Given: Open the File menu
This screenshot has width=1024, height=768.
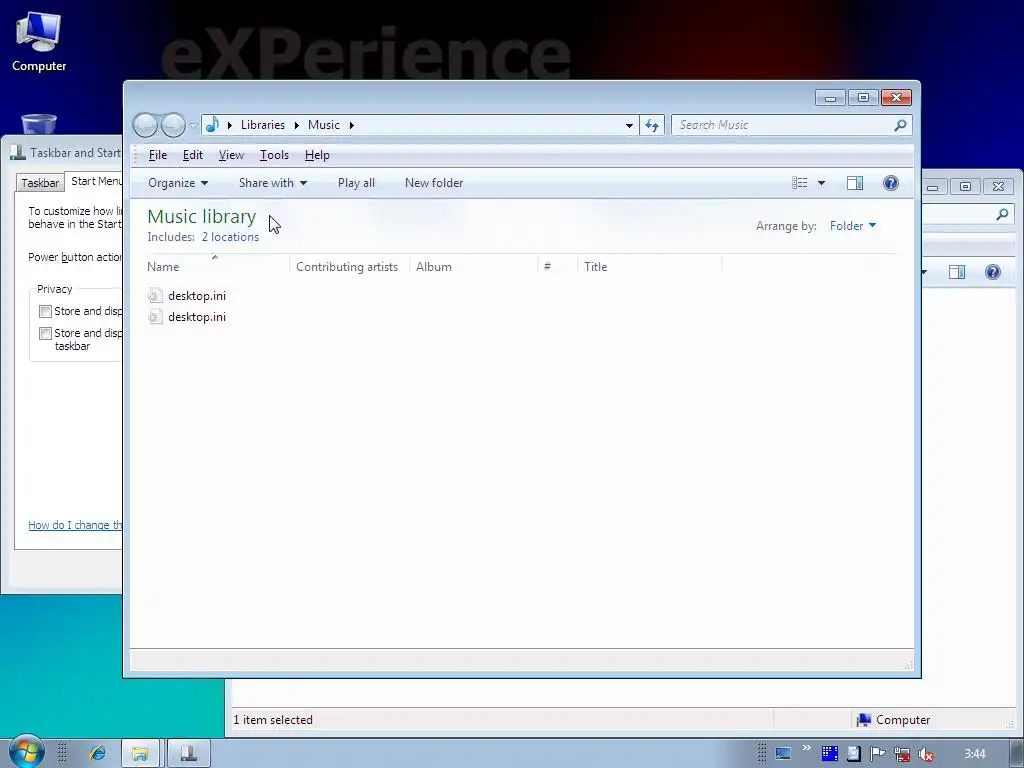Looking at the screenshot, I should click(158, 155).
